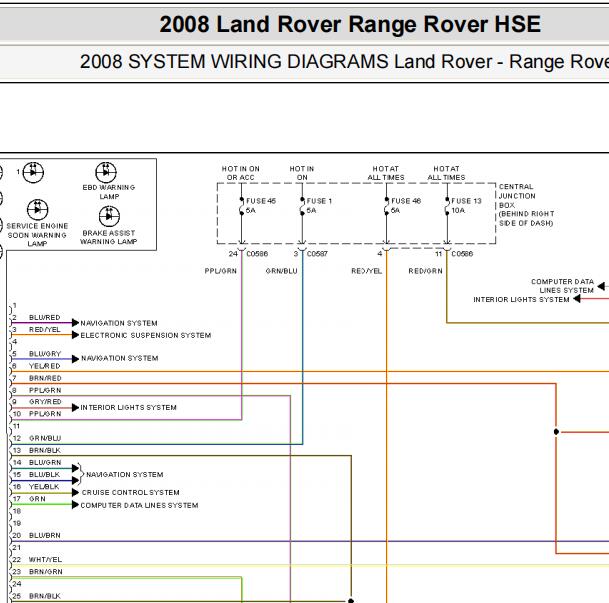Click connector 'C0586' next to pin 24

(x=257, y=254)
